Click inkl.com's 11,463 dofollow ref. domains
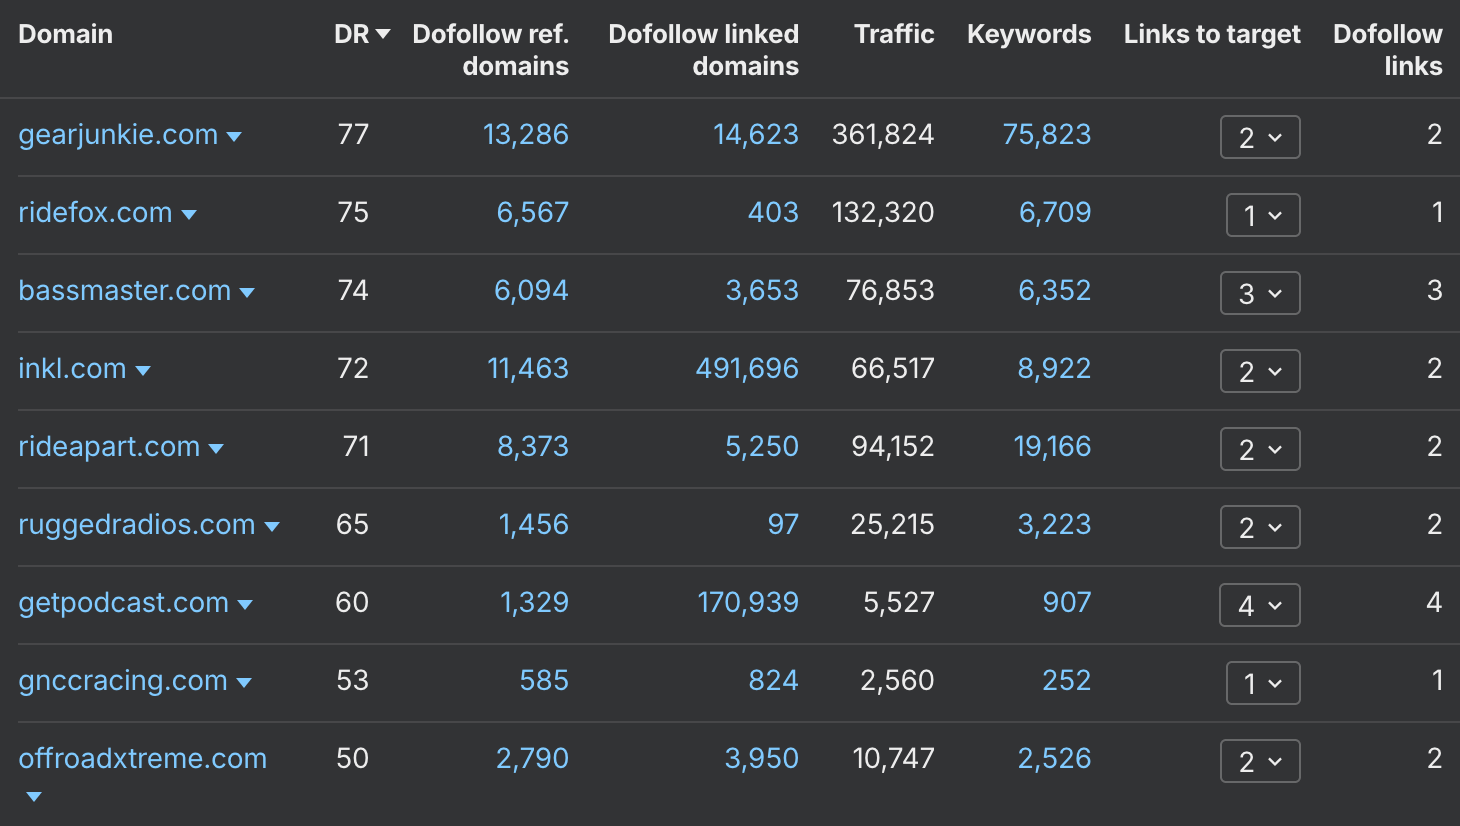Screen dimensions: 1460x826 pos(528,369)
